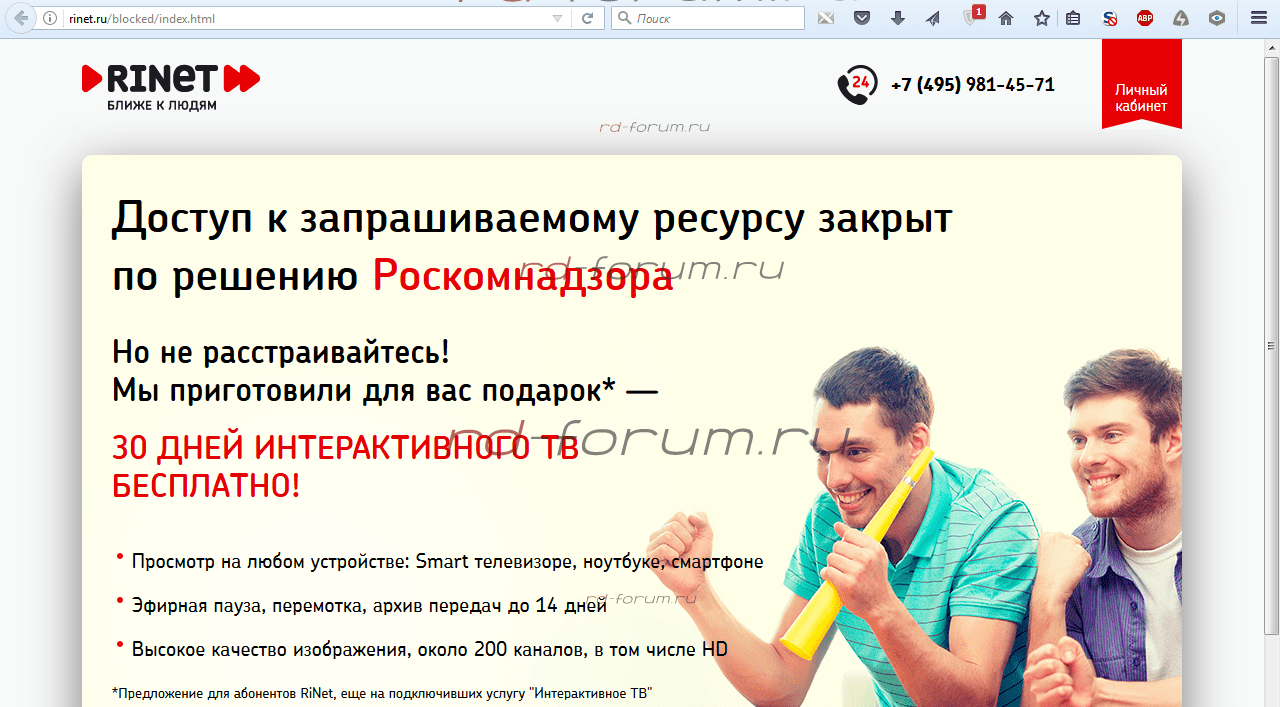Expand the address bar history dropdown
Image resolution: width=1280 pixels, height=707 pixels.
[x=557, y=18]
